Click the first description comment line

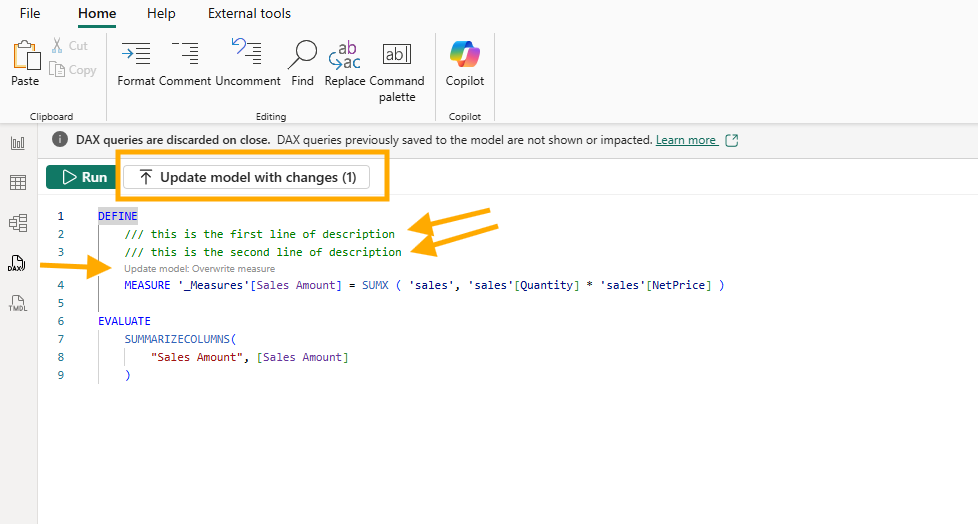tap(259, 234)
